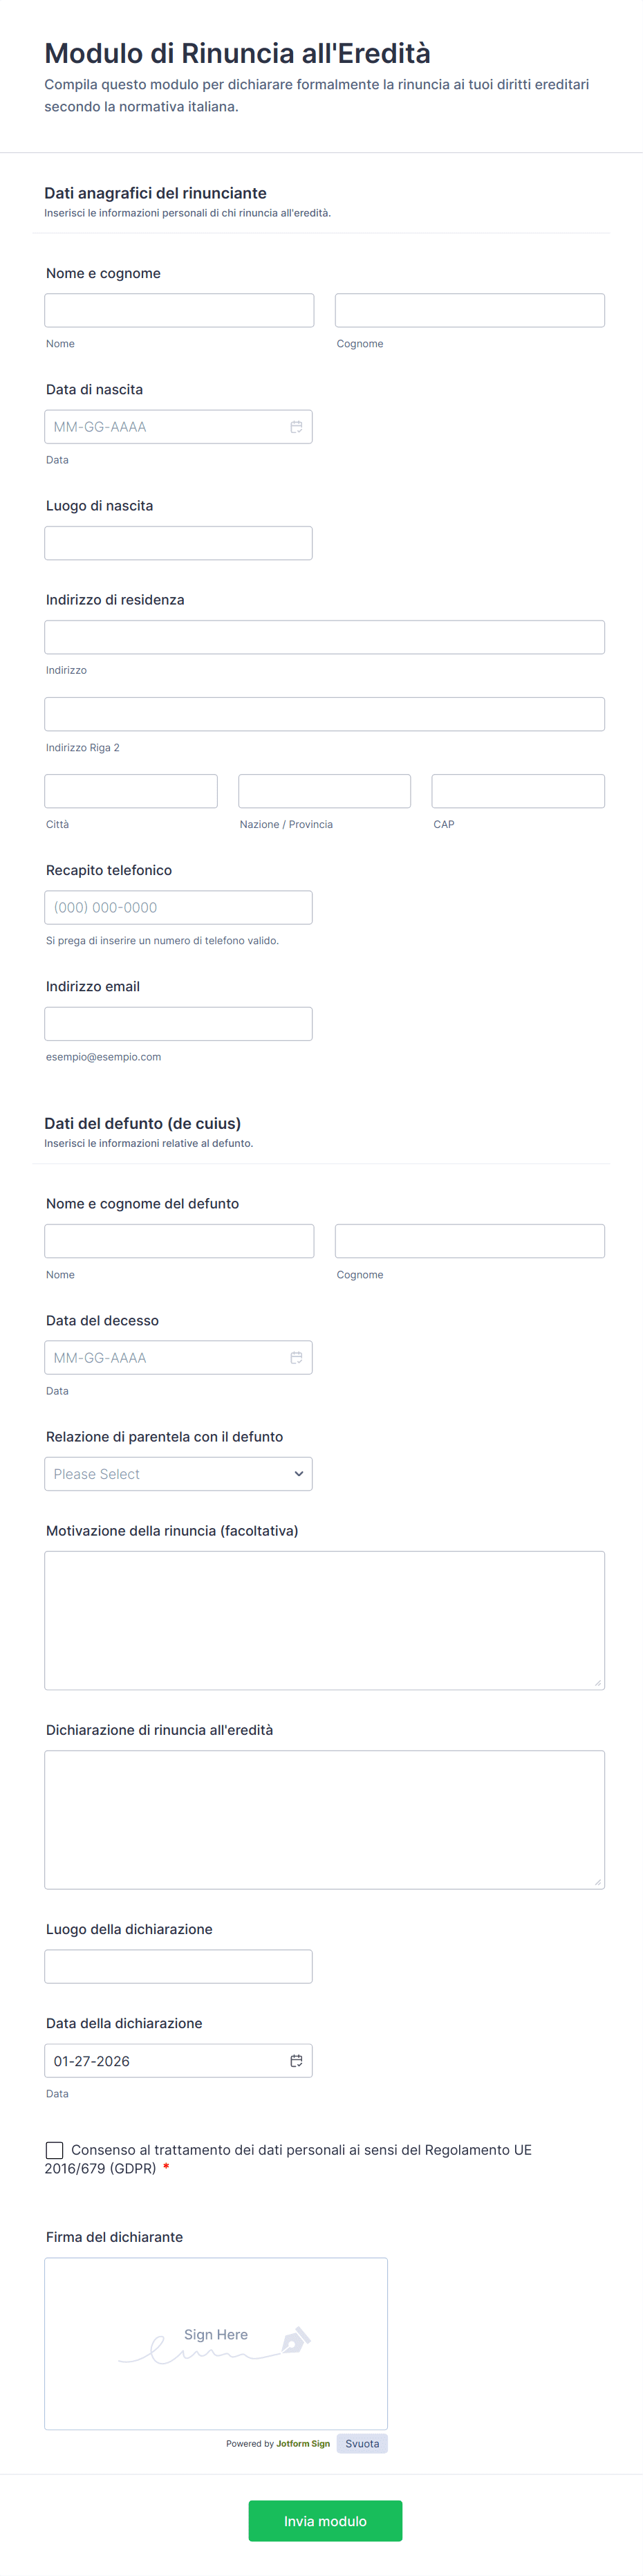Click Svuota to clear signature
643x2576 pixels.
click(362, 2443)
